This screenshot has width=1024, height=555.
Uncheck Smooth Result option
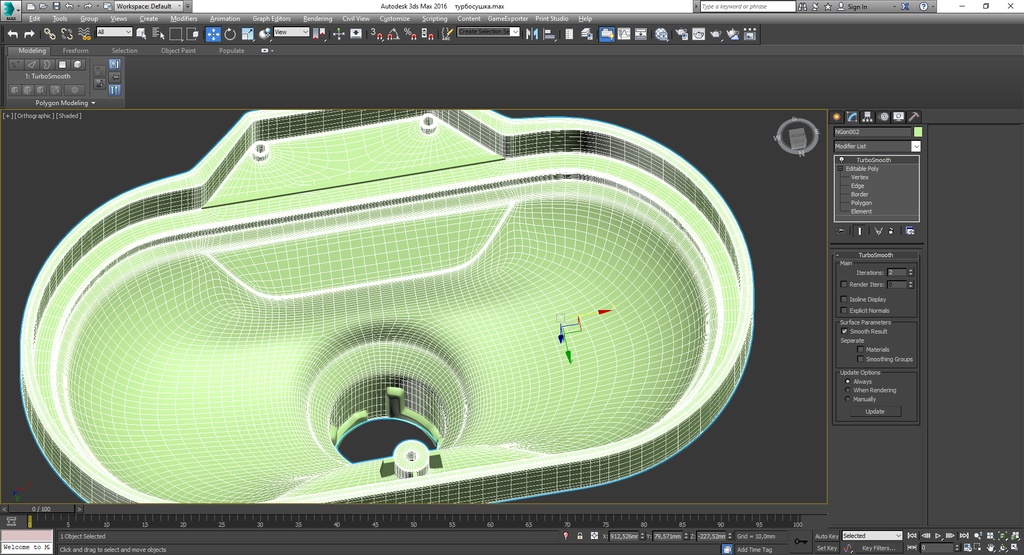click(844, 331)
